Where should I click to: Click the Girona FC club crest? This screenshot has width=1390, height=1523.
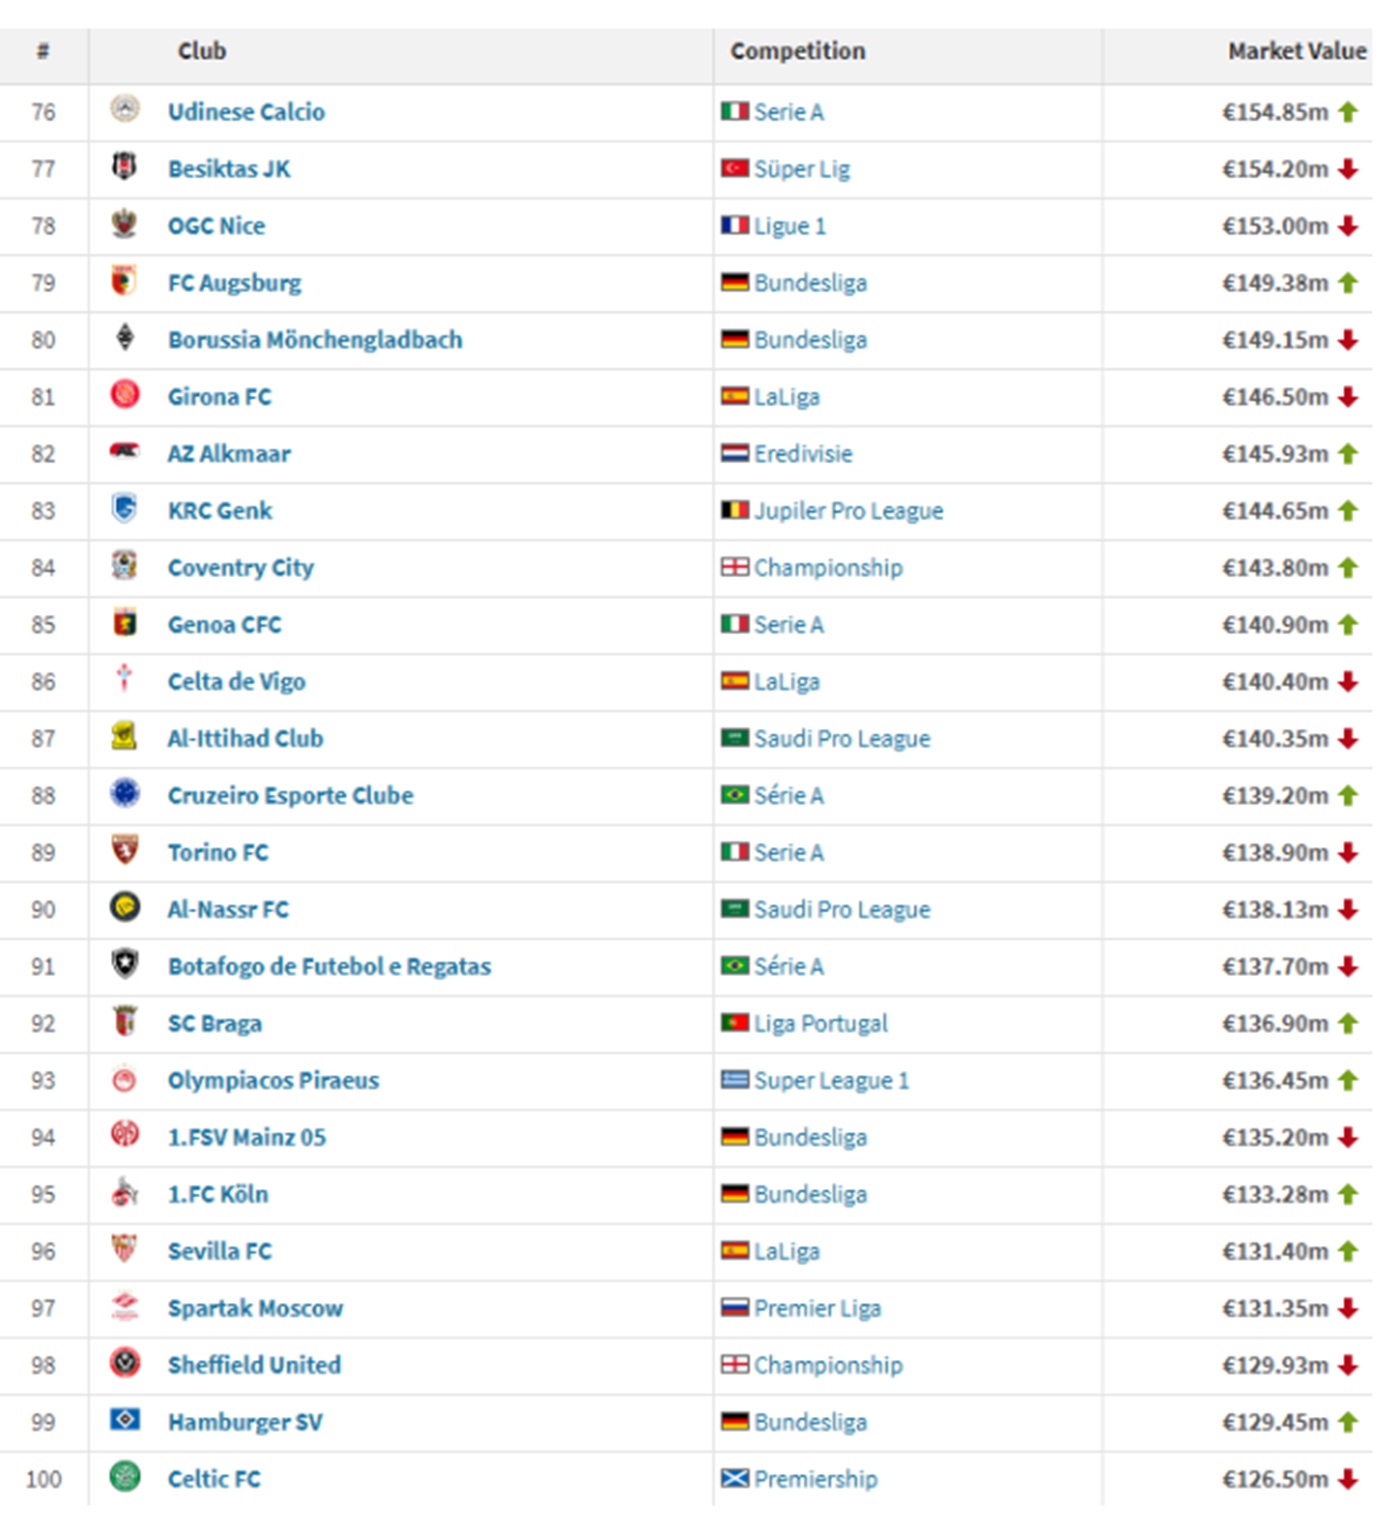pos(124,395)
